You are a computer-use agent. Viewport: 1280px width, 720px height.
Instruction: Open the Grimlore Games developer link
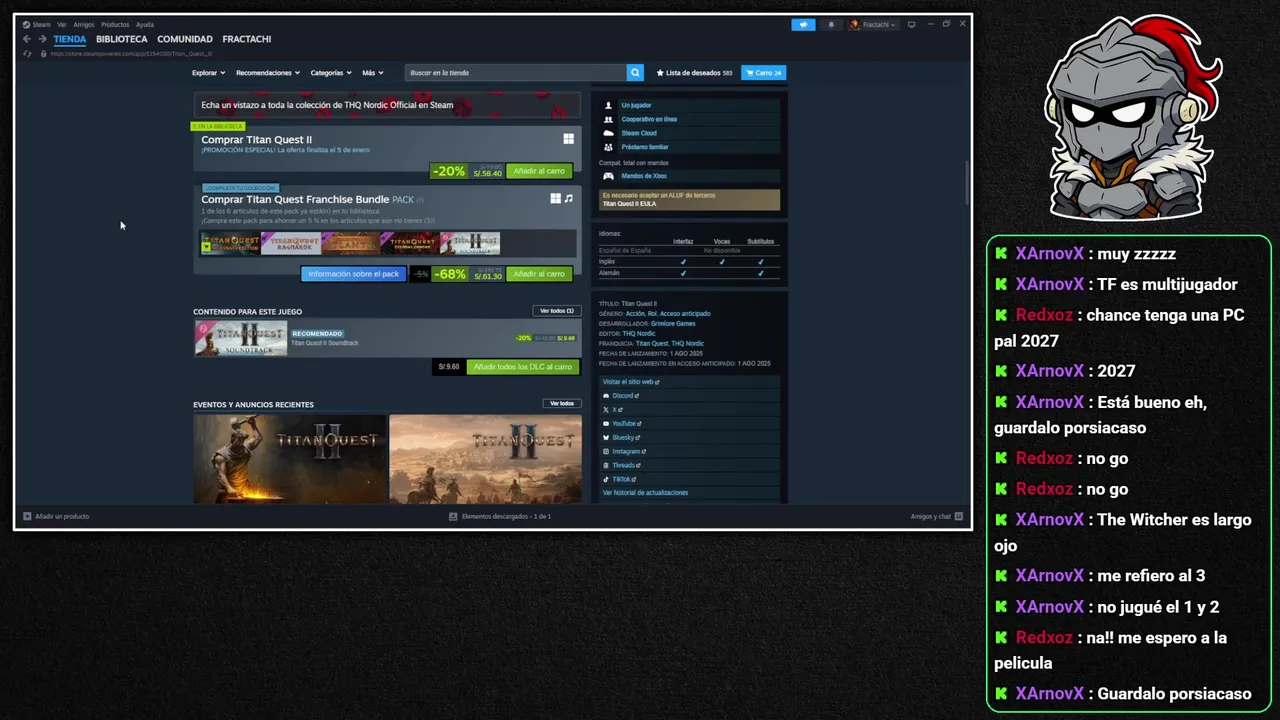(673, 323)
